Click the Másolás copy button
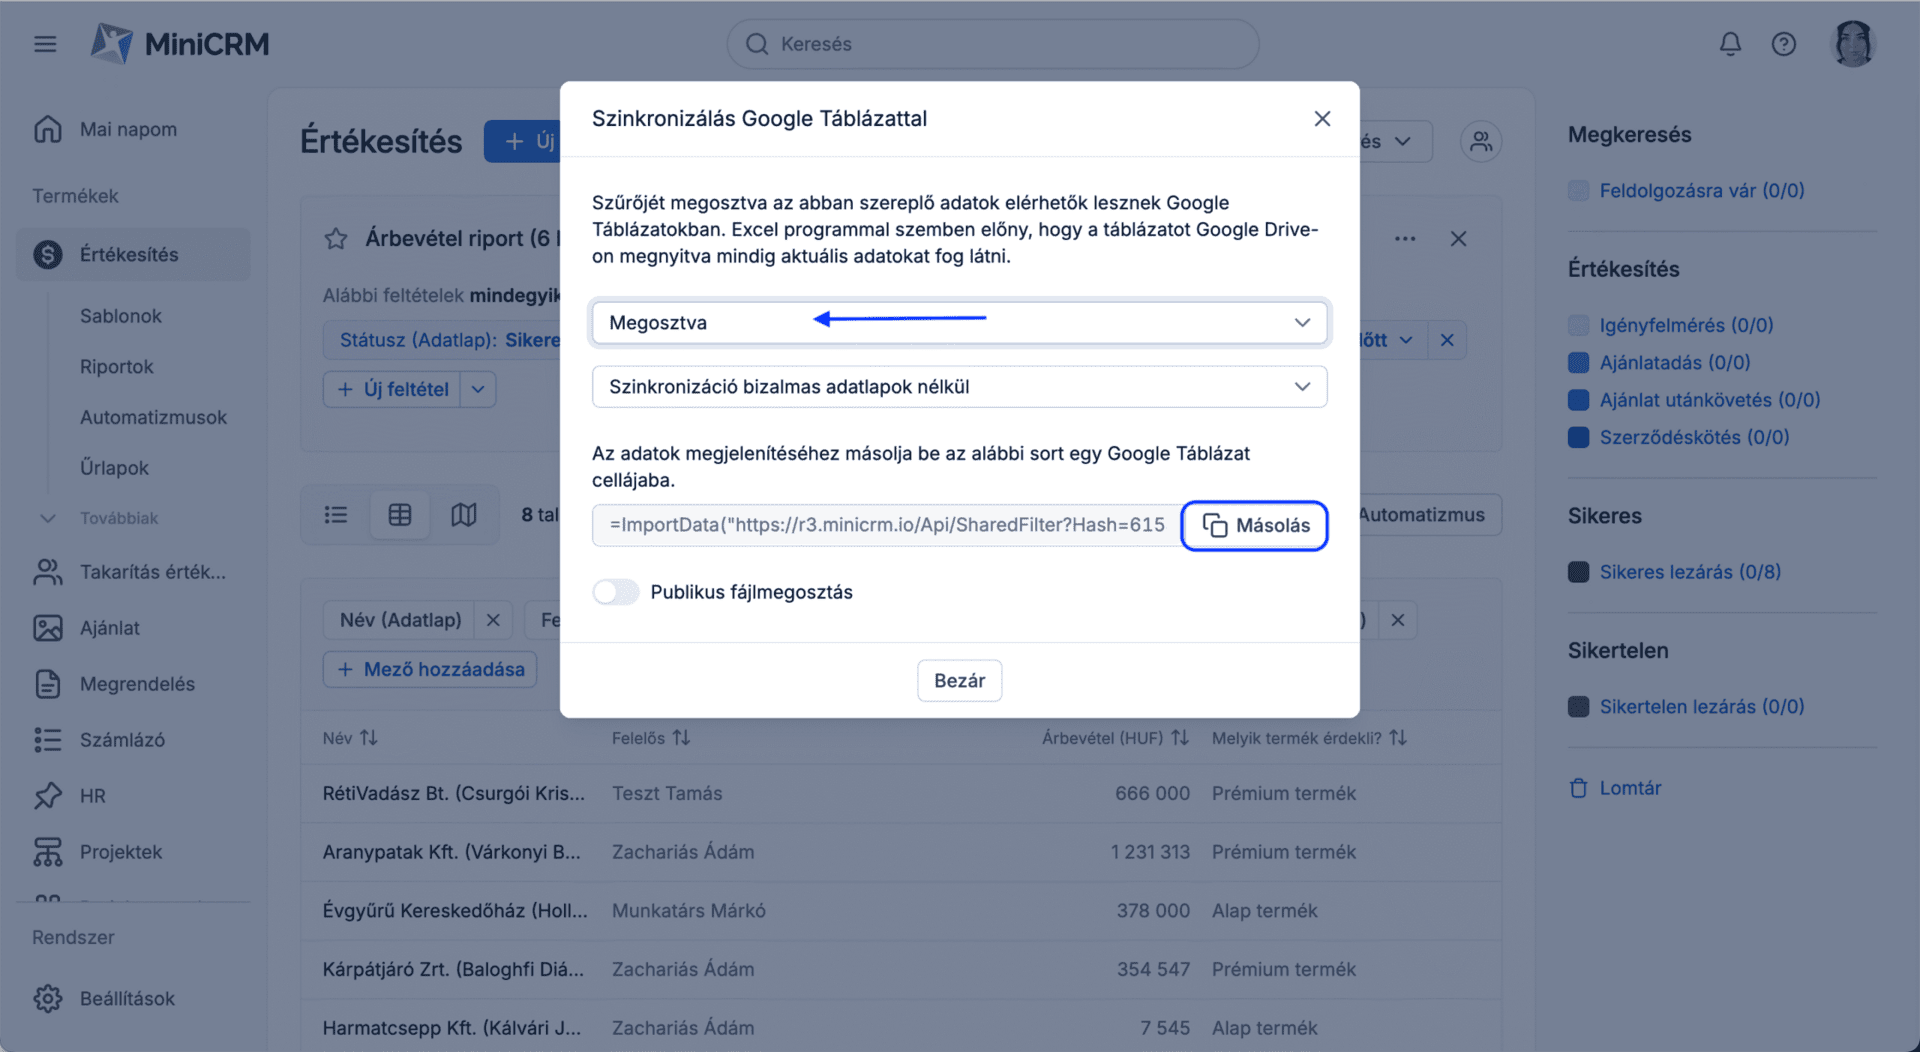The width and height of the screenshot is (1920, 1052). 1254,526
